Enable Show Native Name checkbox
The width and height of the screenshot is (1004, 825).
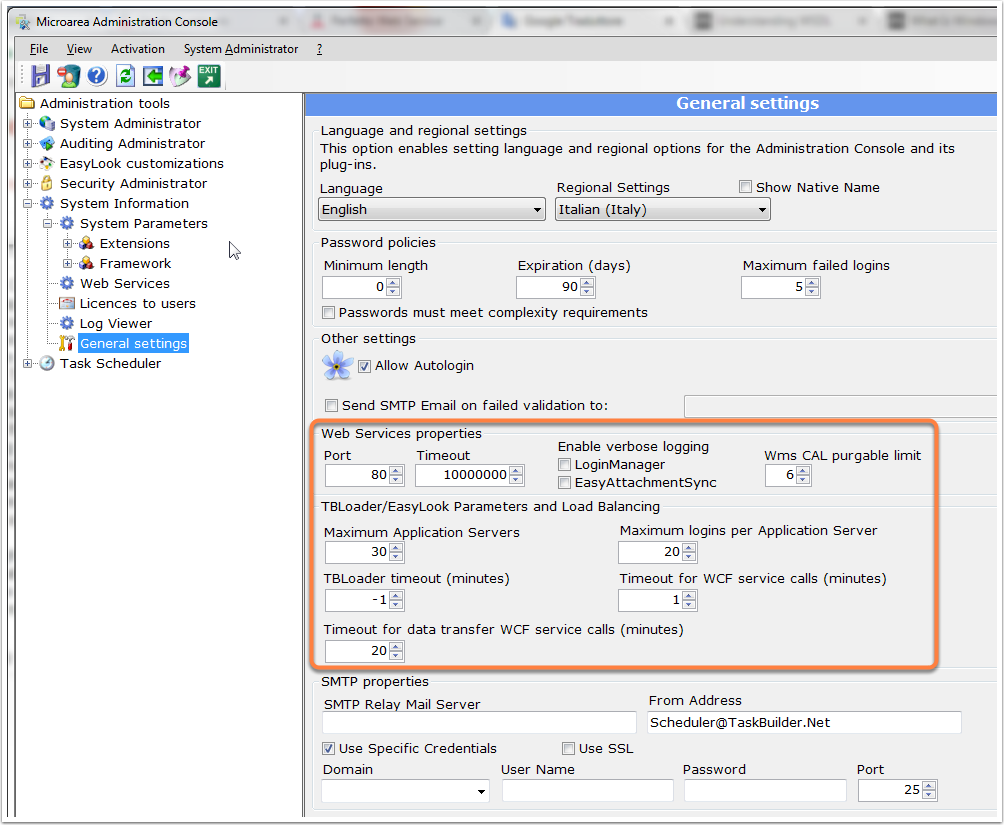pyautogui.click(x=745, y=186)
